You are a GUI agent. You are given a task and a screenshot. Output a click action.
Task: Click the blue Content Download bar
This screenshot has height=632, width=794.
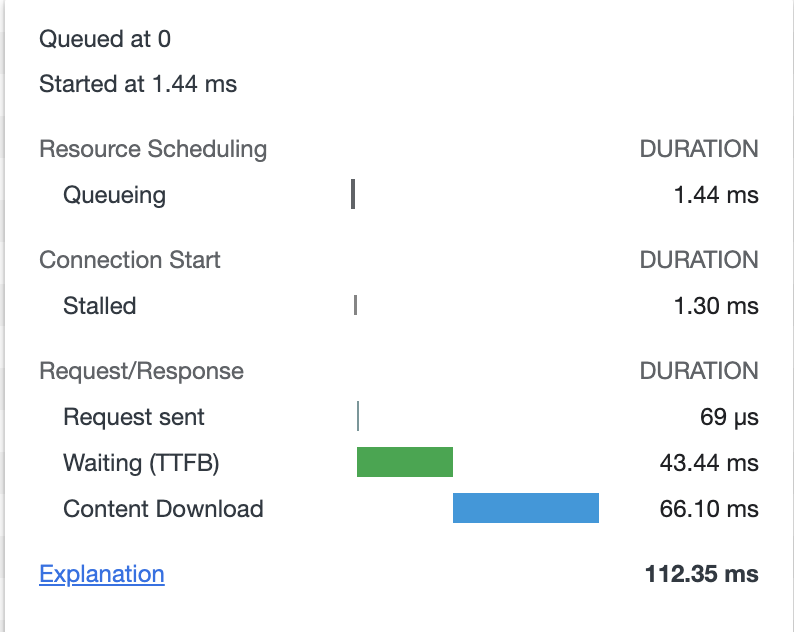tap(525, 508)
